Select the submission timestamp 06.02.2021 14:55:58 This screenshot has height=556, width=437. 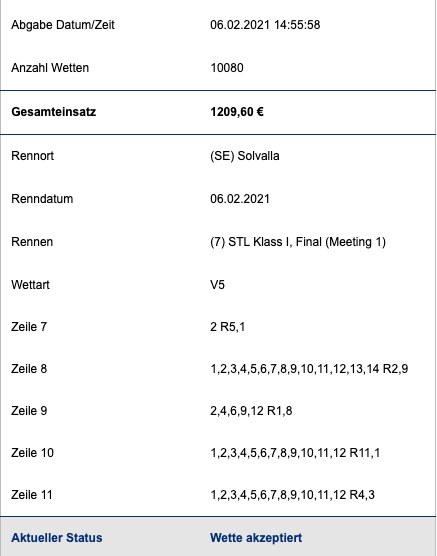(x=265, y=25)
